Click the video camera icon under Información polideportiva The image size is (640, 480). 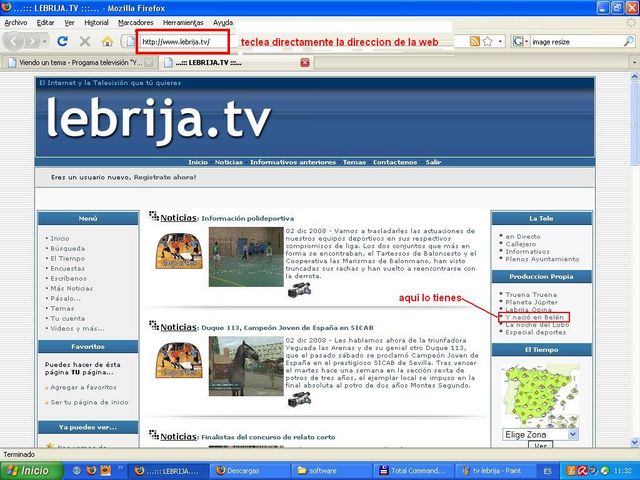coord(299,290)
